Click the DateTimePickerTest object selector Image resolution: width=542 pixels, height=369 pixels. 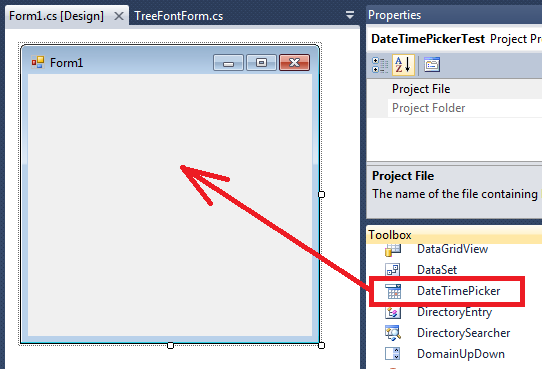pos(456,39)
